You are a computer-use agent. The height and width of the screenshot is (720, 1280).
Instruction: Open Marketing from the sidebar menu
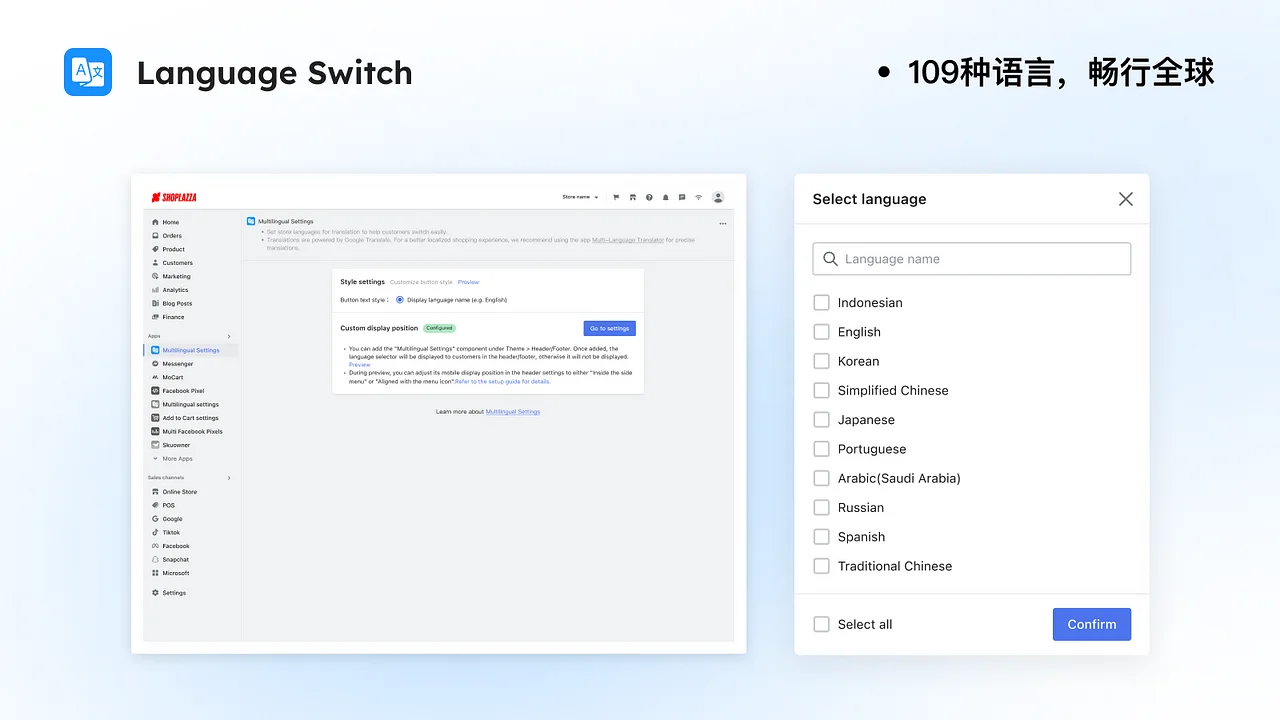(x=176, y=276)
